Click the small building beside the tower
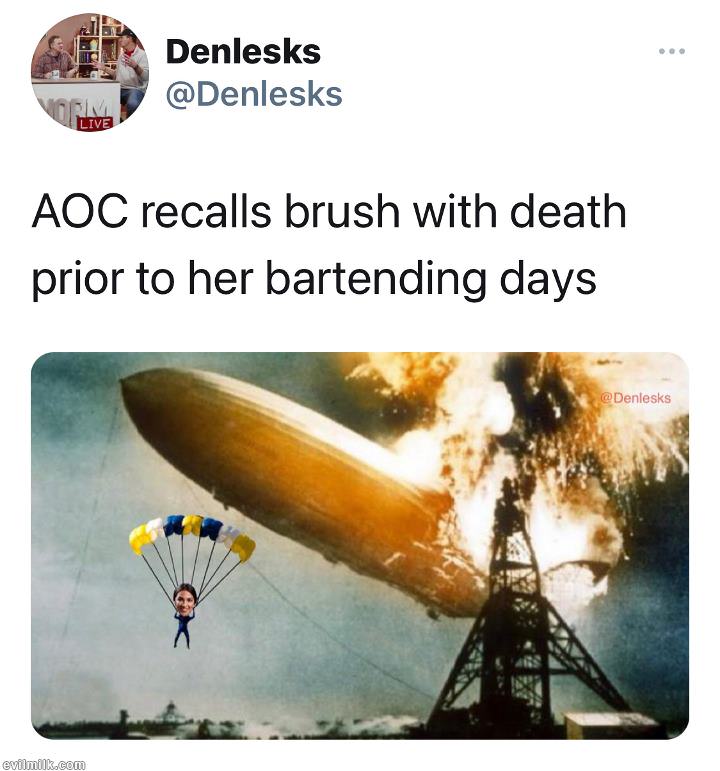The image size is (720, 771). (x=610, y=724)
